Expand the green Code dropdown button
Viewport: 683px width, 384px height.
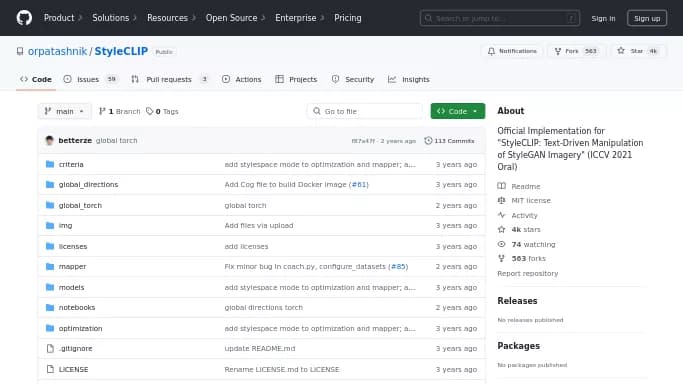(x=457, y=111)
